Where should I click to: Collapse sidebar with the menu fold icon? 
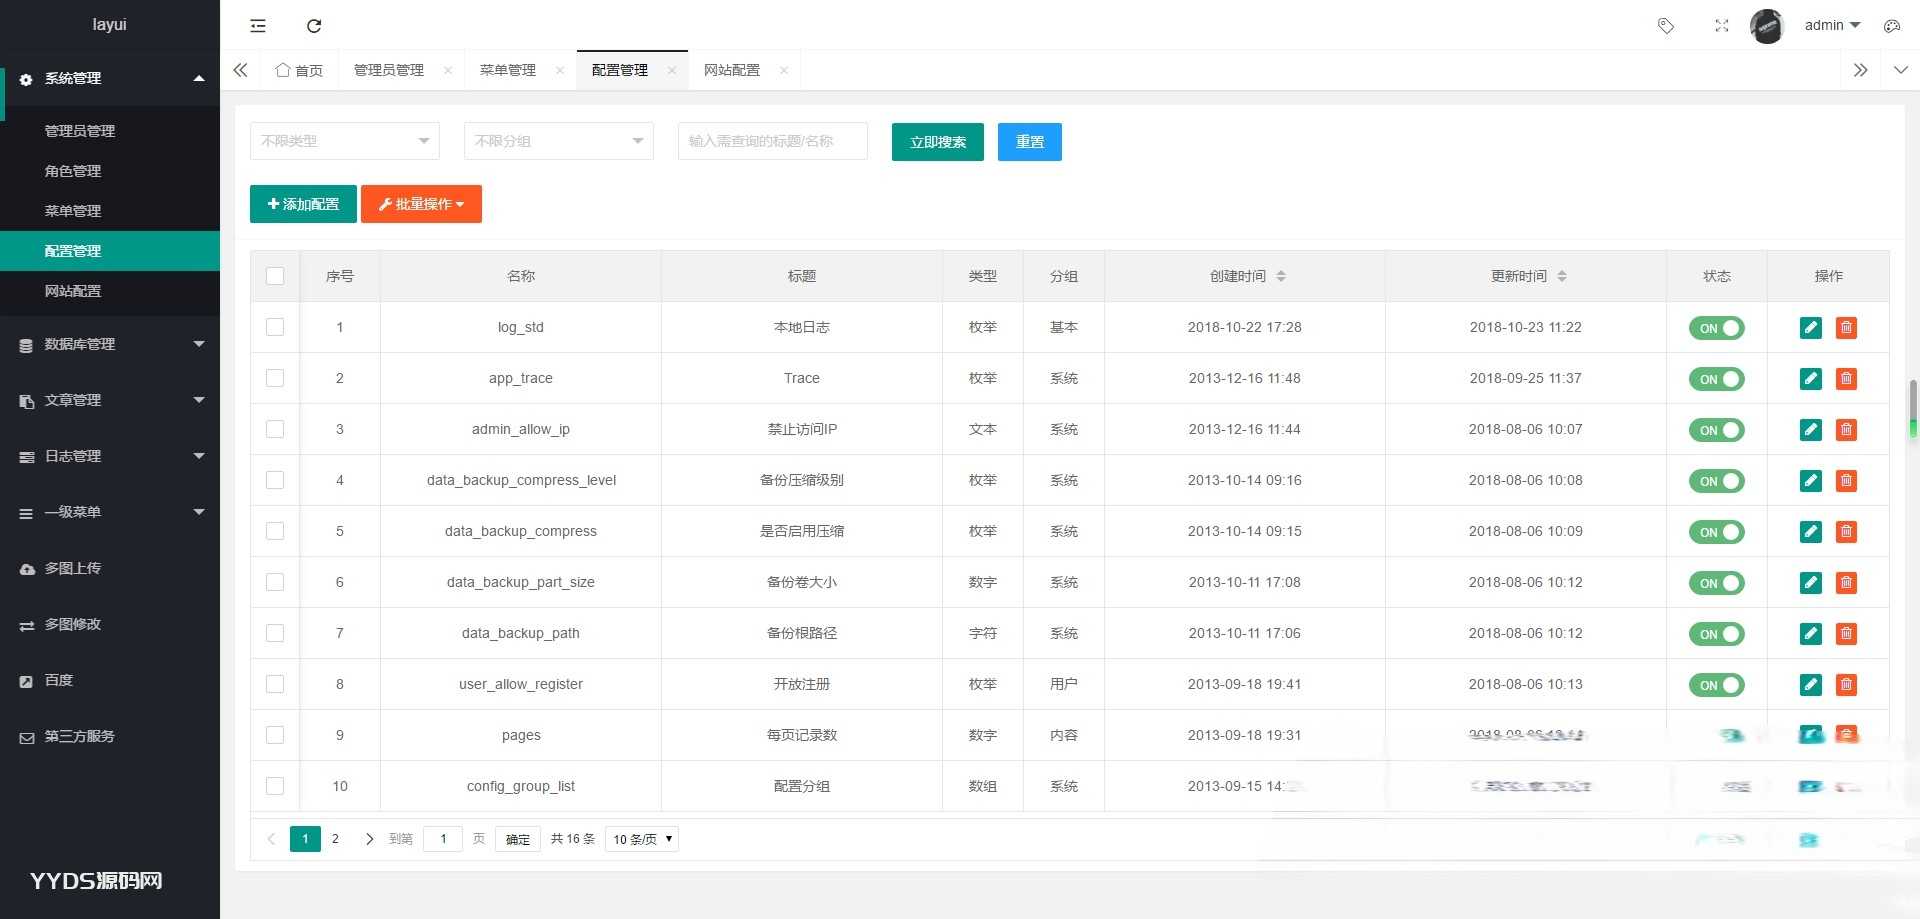click(x=258, y=26)
